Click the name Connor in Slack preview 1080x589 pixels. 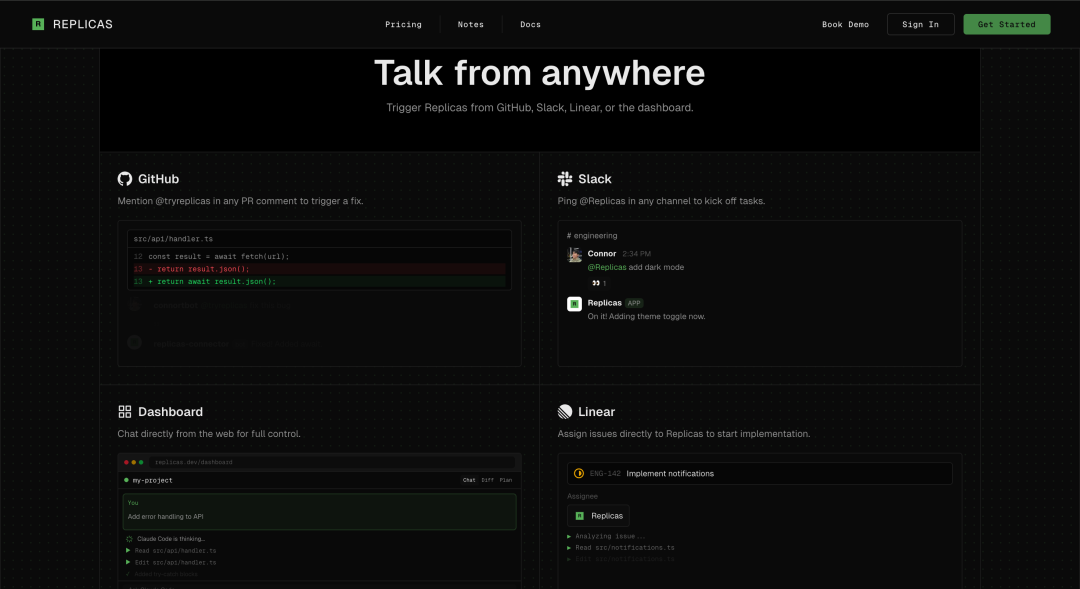pos(601,254)
